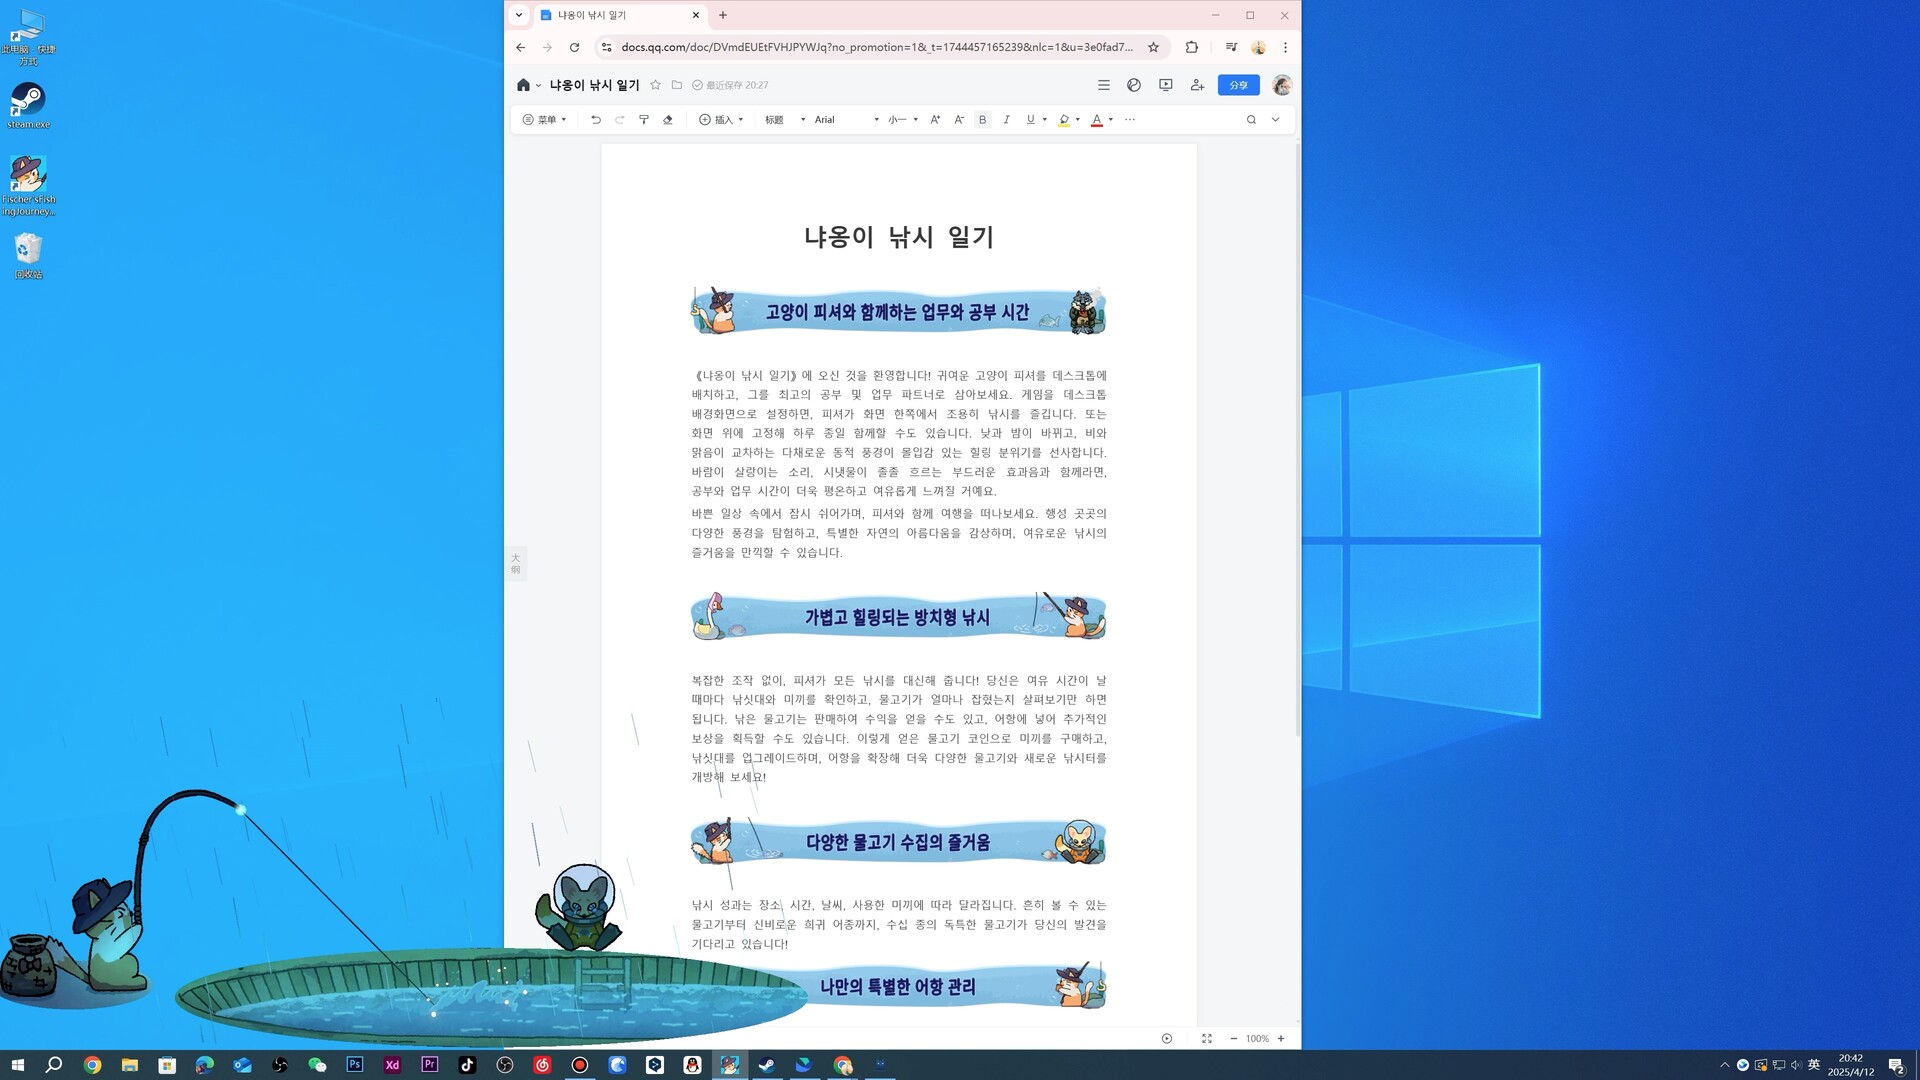Screen dimensions: 1920x1080
Task: Decrease font size with A- icon
Action: pyautogui.click(x=959, y=120)
